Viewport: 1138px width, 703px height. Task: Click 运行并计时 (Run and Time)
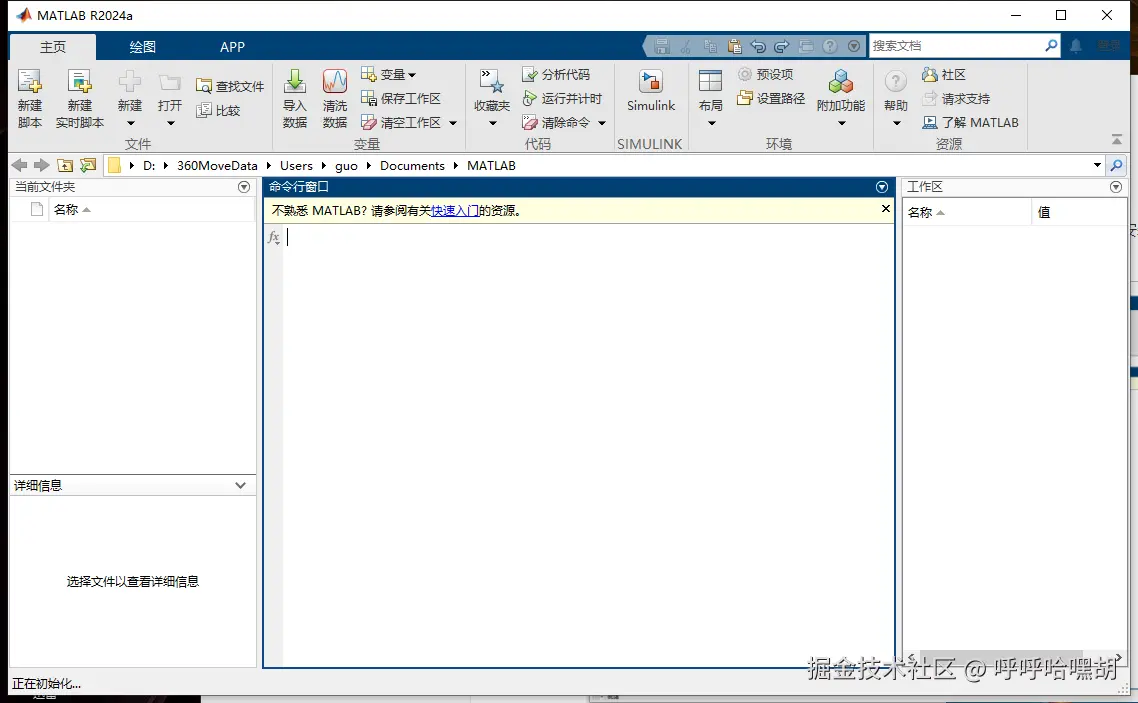[x=562, y=99]
